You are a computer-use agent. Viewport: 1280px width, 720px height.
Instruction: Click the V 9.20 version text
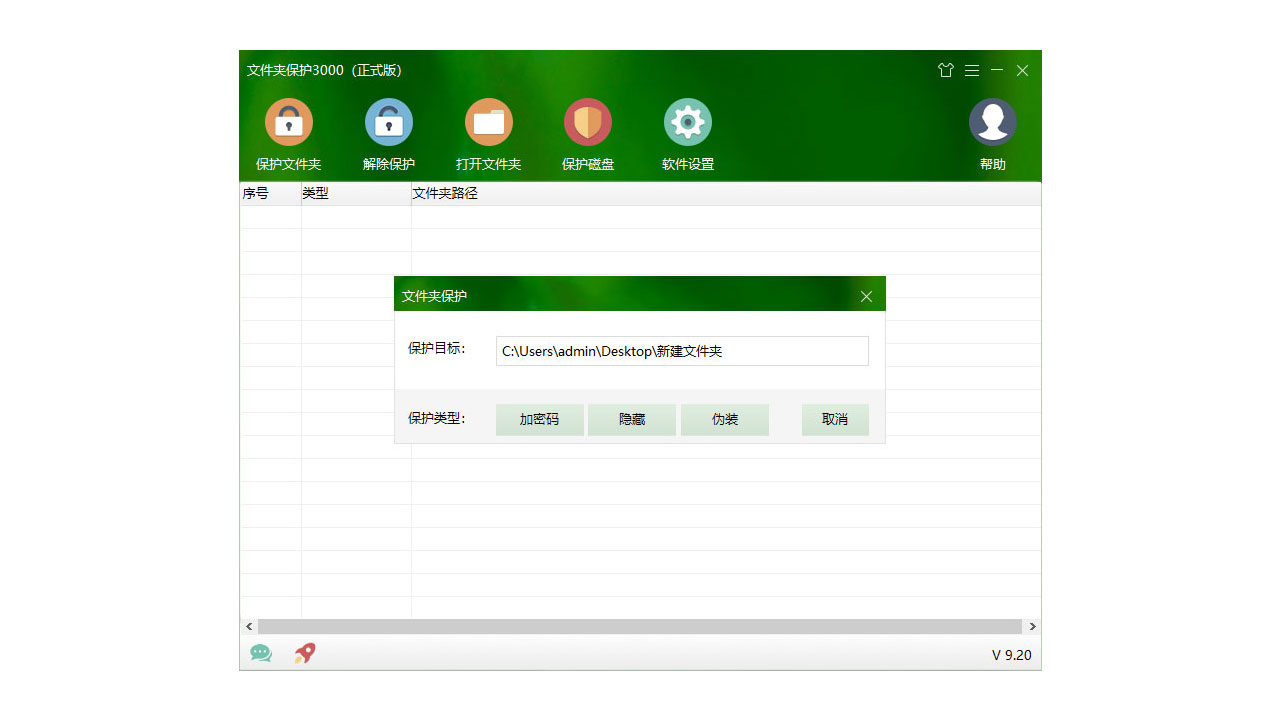(1011, 655)
